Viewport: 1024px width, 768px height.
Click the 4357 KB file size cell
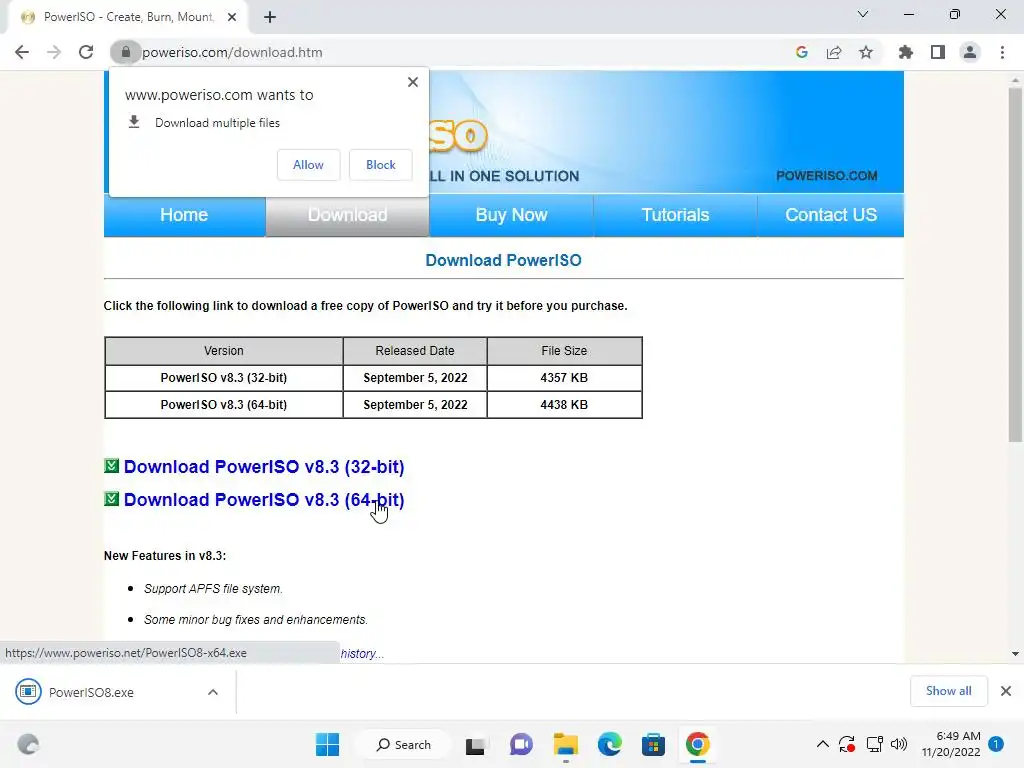[564, 377]
